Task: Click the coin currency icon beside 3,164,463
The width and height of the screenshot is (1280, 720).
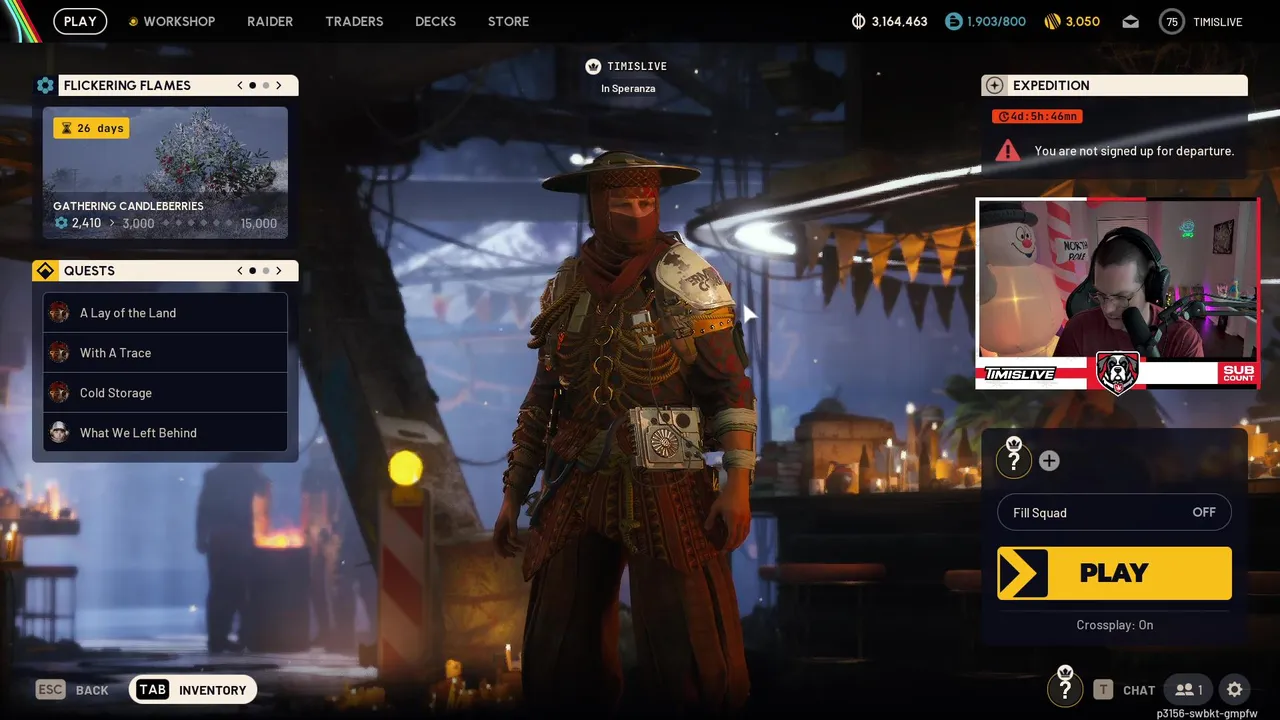Action: pos(858,21)
